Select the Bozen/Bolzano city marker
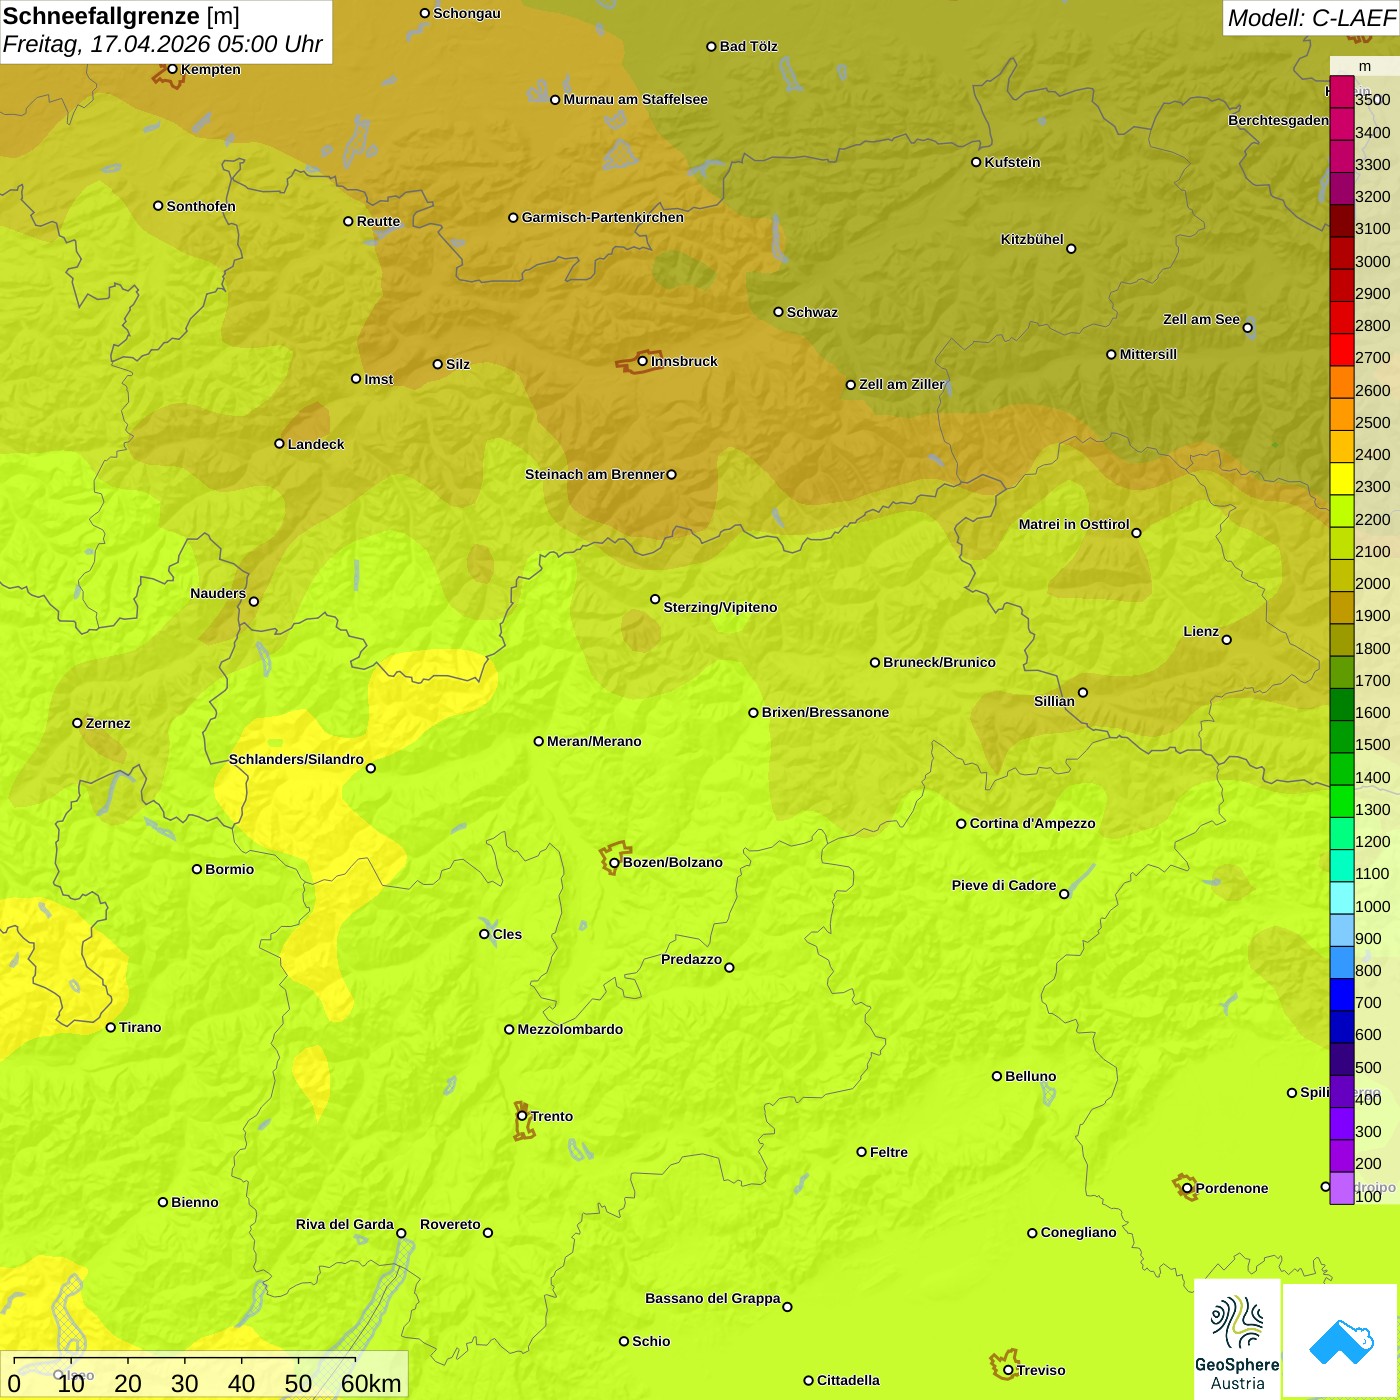Screen dimensions: 1400x1400 pos(614,862)
